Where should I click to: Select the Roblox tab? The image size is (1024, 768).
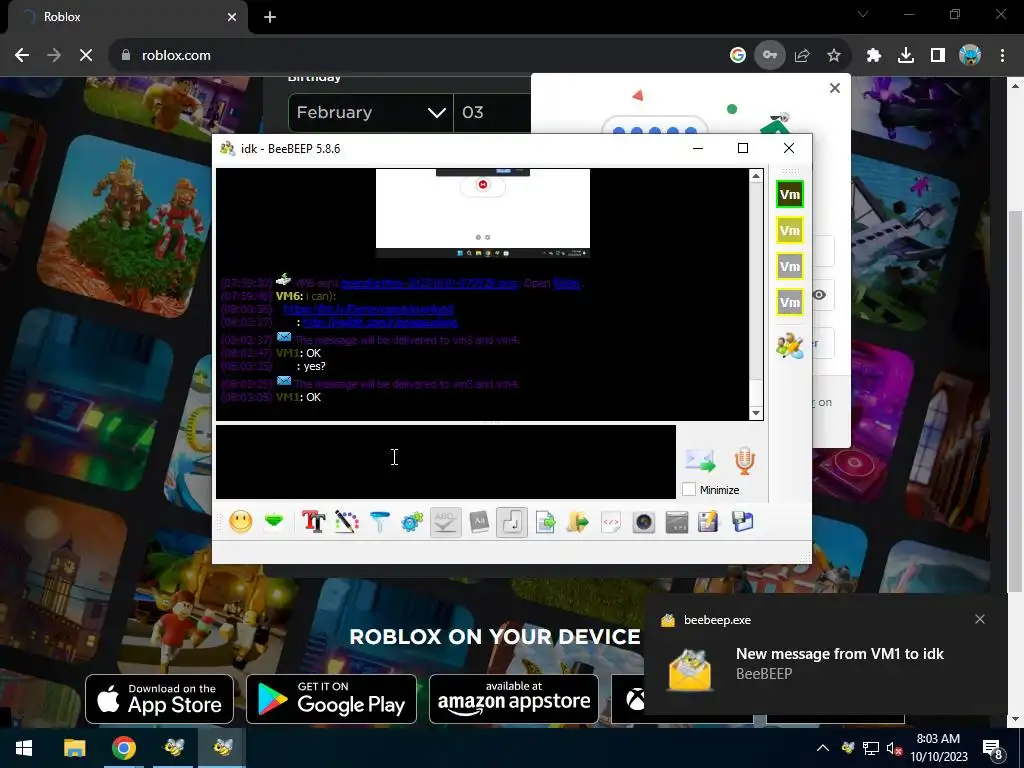pos(127,17)
